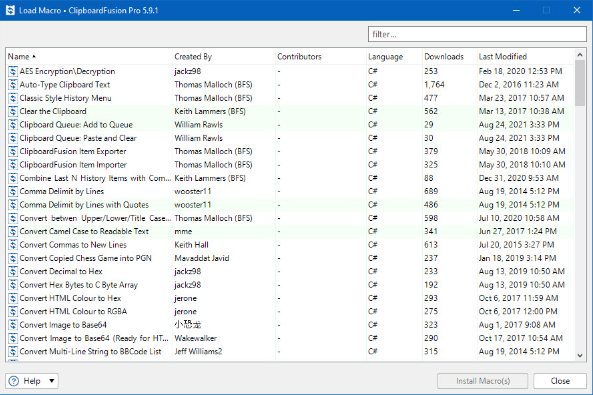Click into the filter text field

[477, 34]
